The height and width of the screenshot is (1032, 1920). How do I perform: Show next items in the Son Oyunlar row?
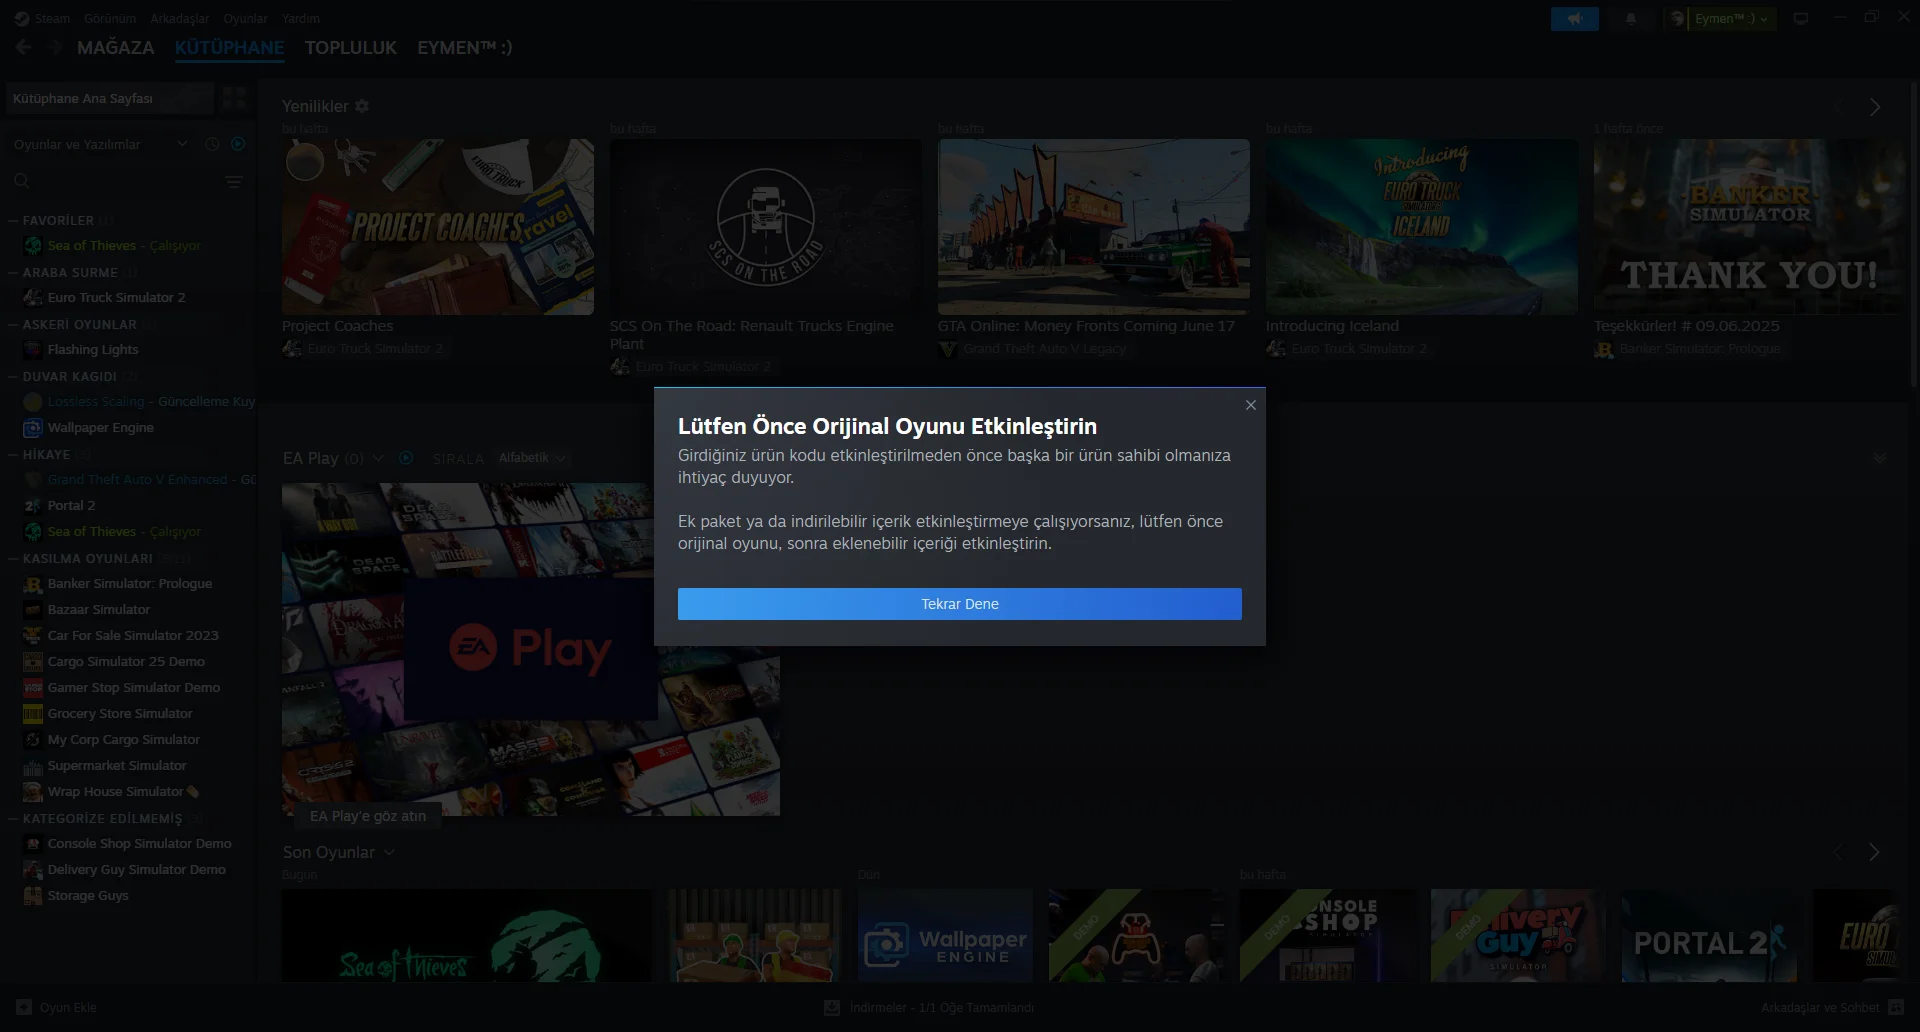coord(1875,852)
